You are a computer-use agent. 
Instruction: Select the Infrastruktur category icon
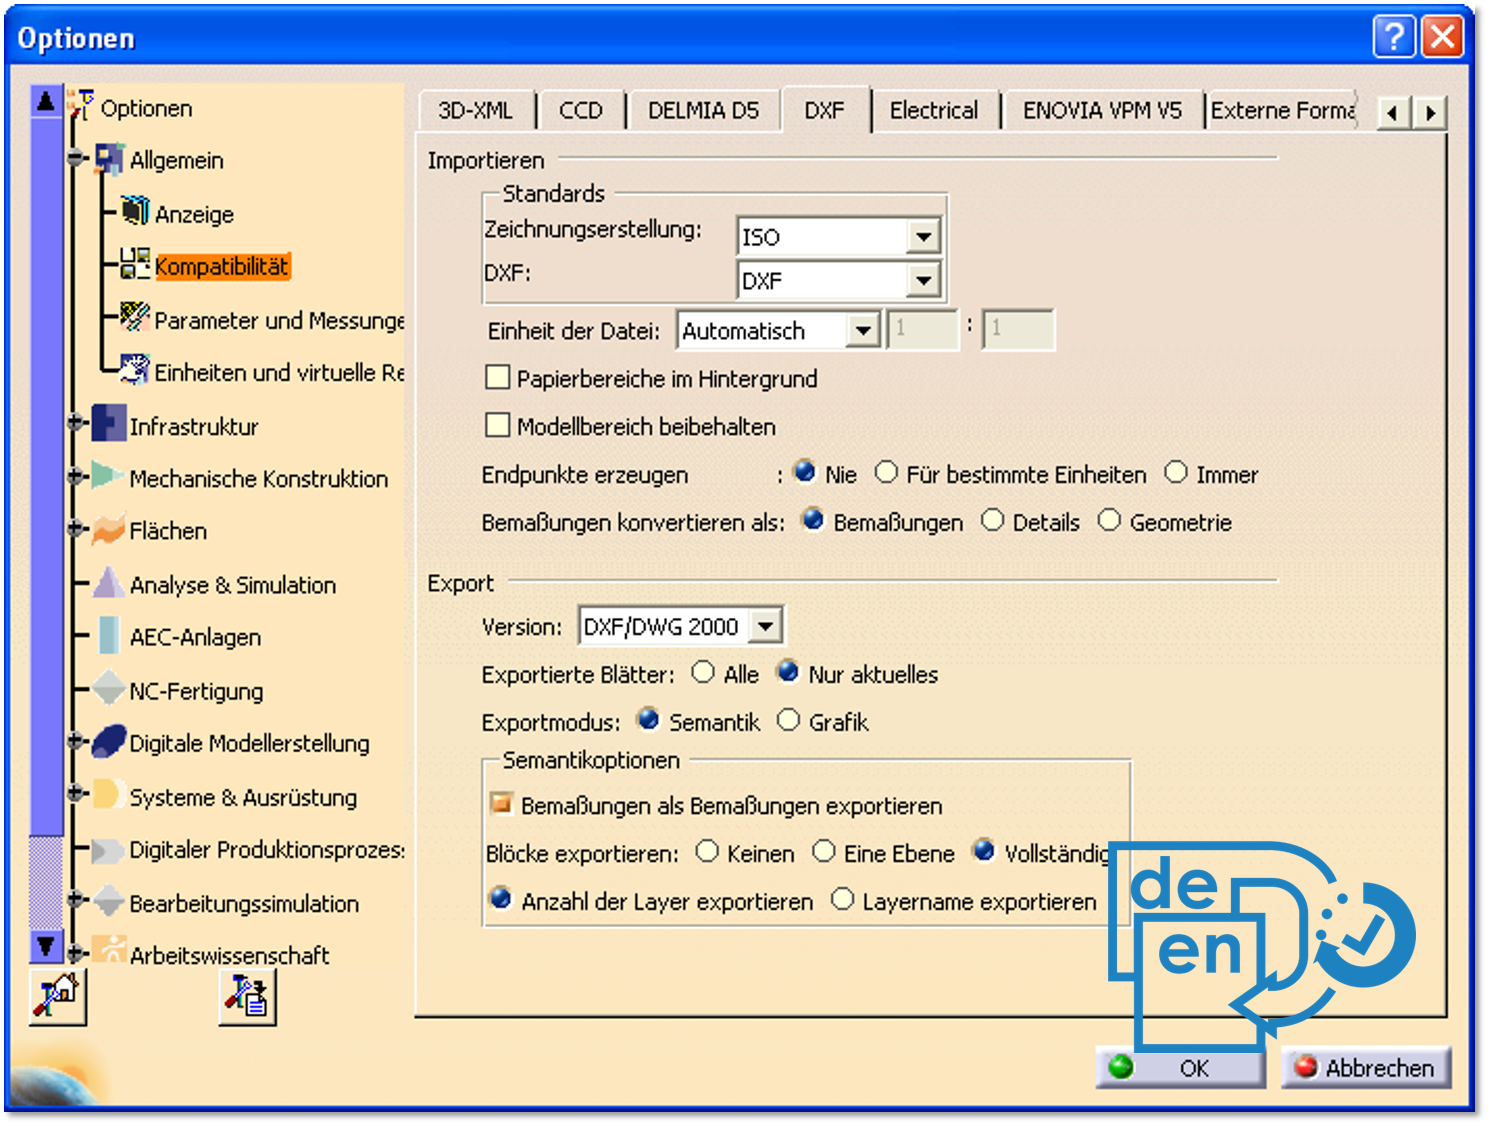tap(109, 424)
